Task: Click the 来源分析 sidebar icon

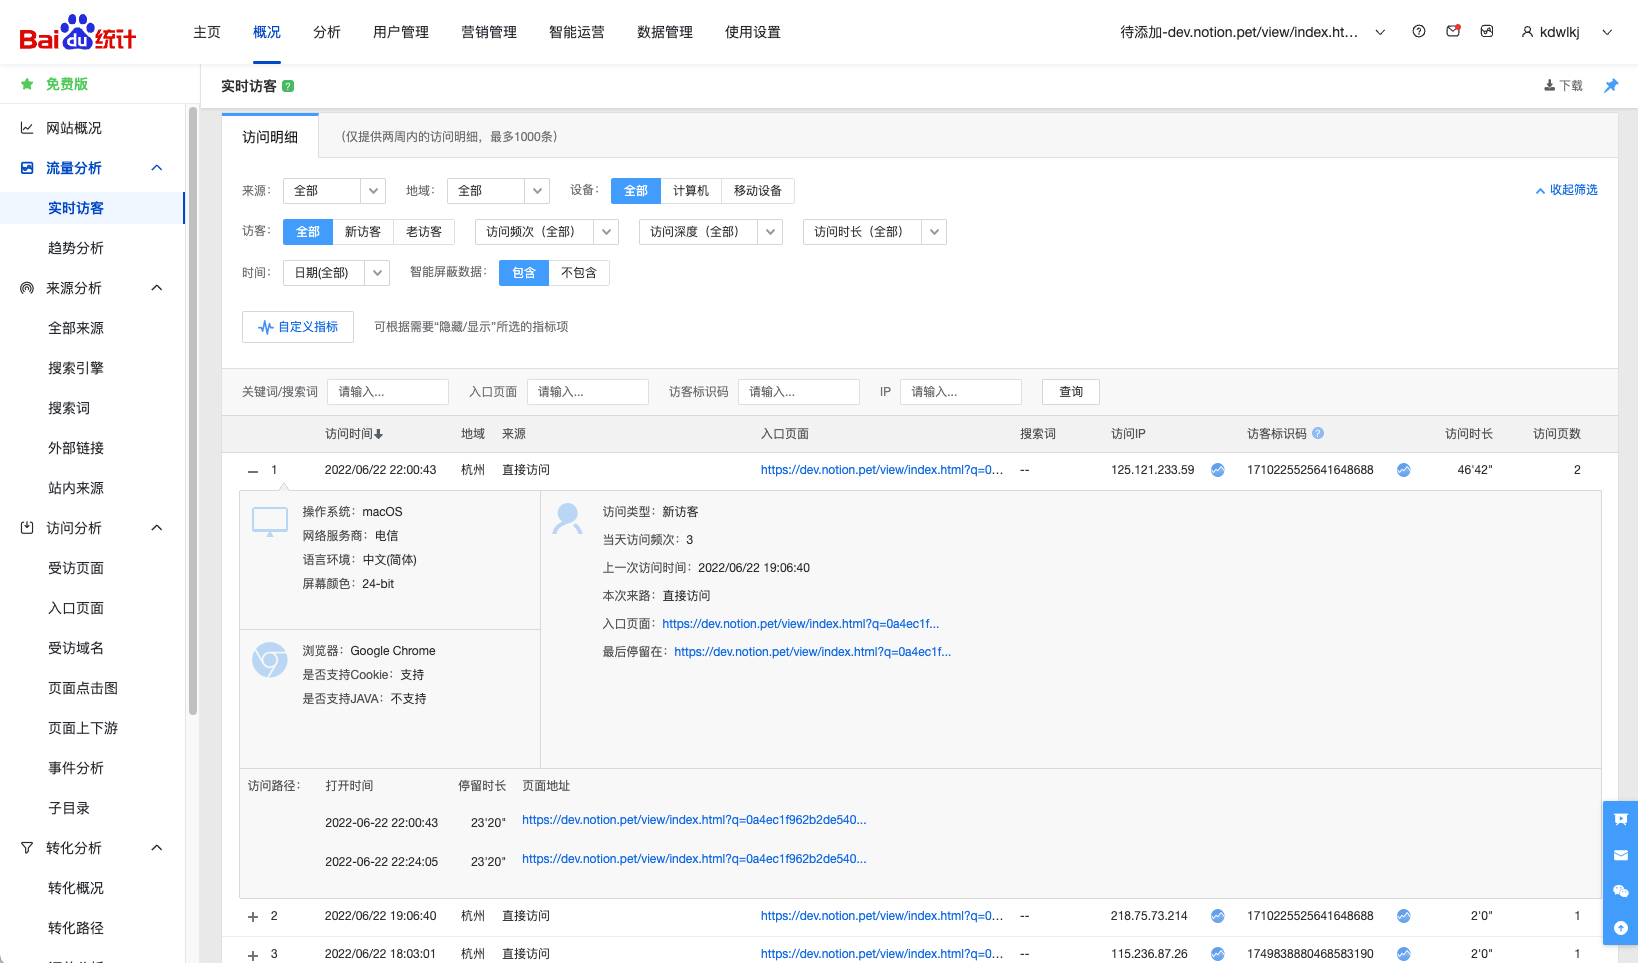Action: tap(27, 288)
